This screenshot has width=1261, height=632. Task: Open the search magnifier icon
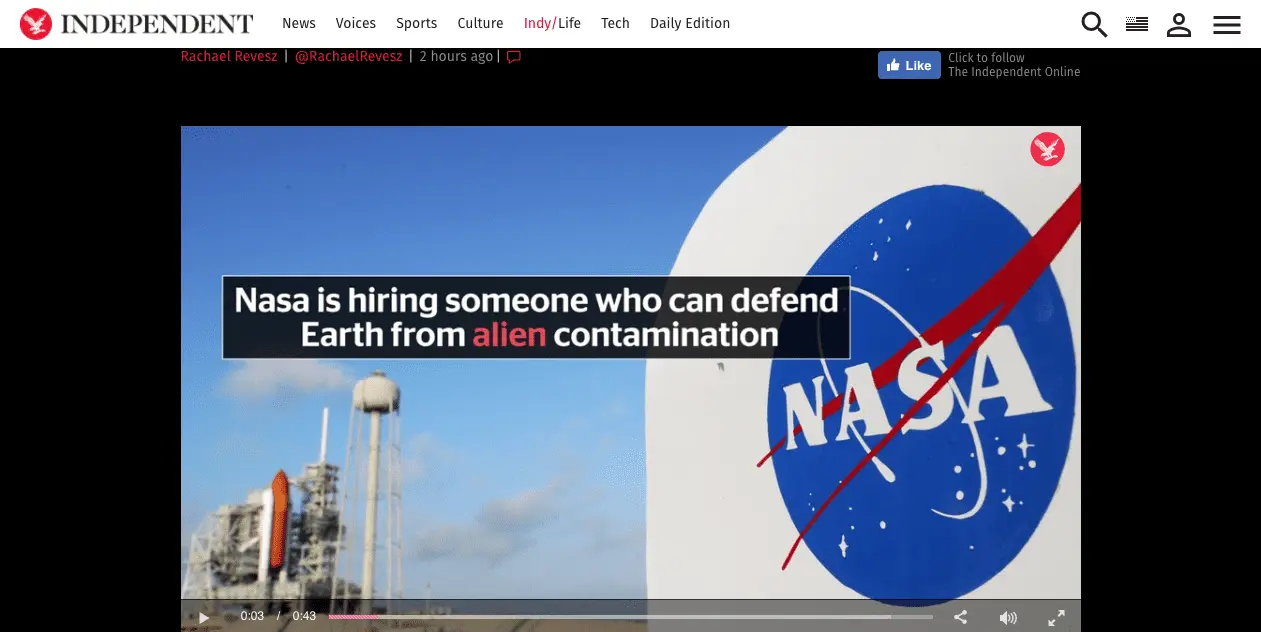point(1094,25)
